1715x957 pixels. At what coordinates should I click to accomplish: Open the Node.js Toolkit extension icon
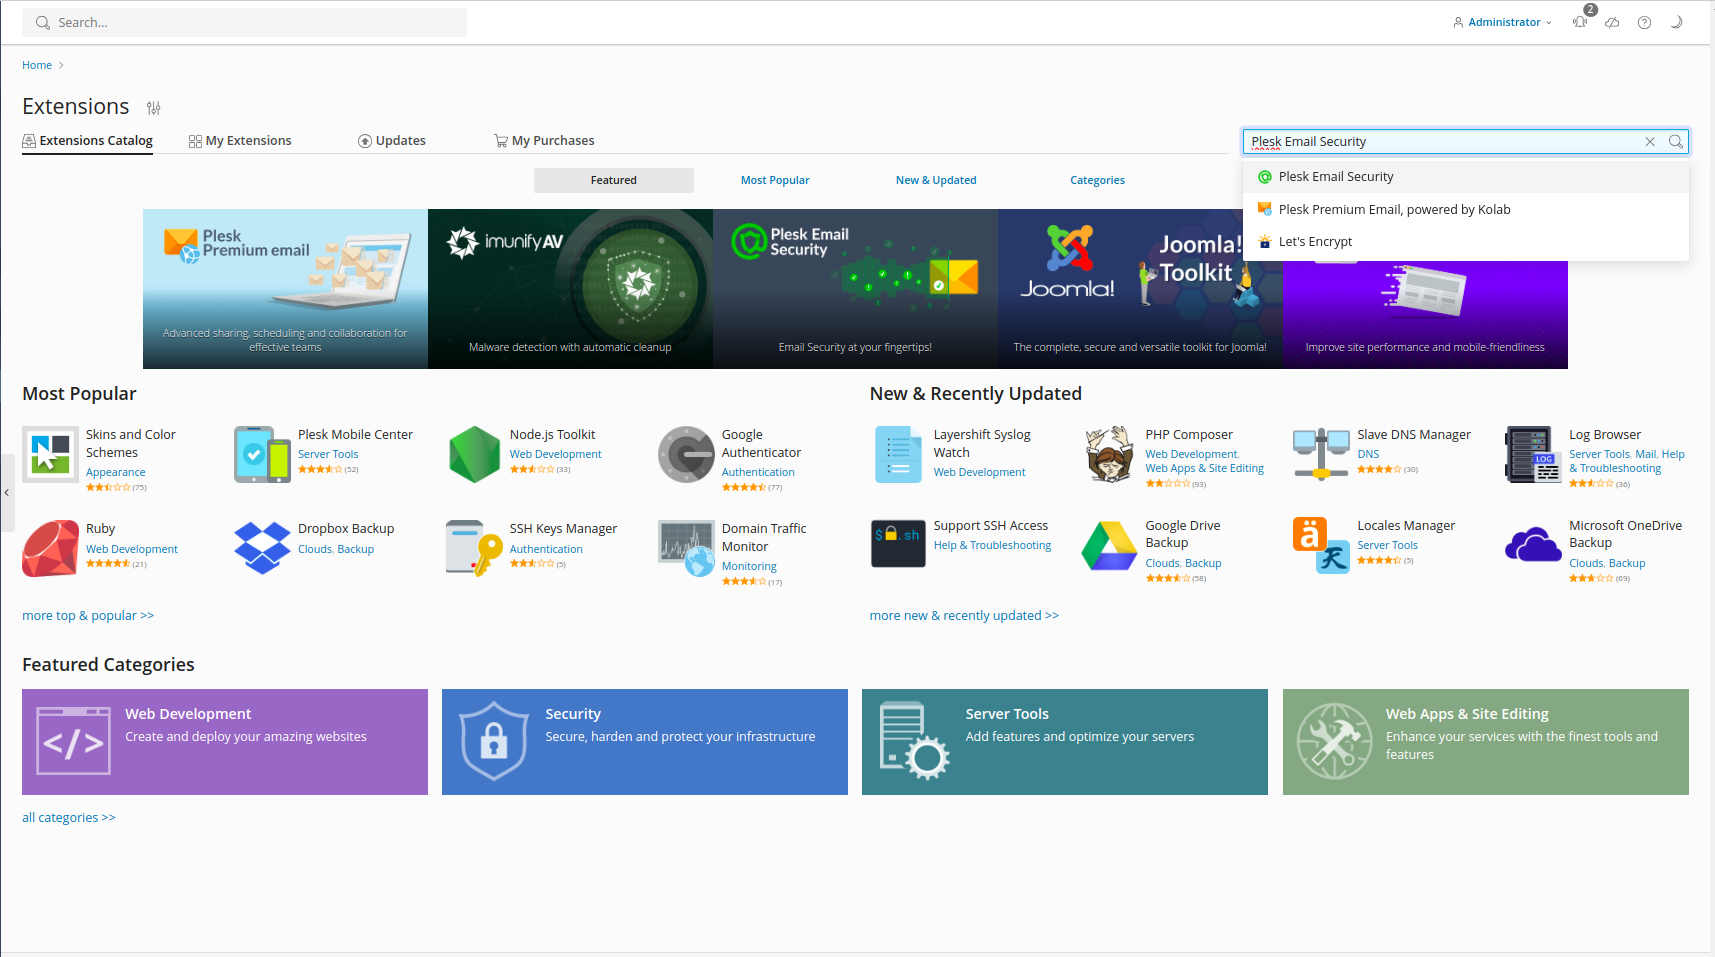point(474,454)
